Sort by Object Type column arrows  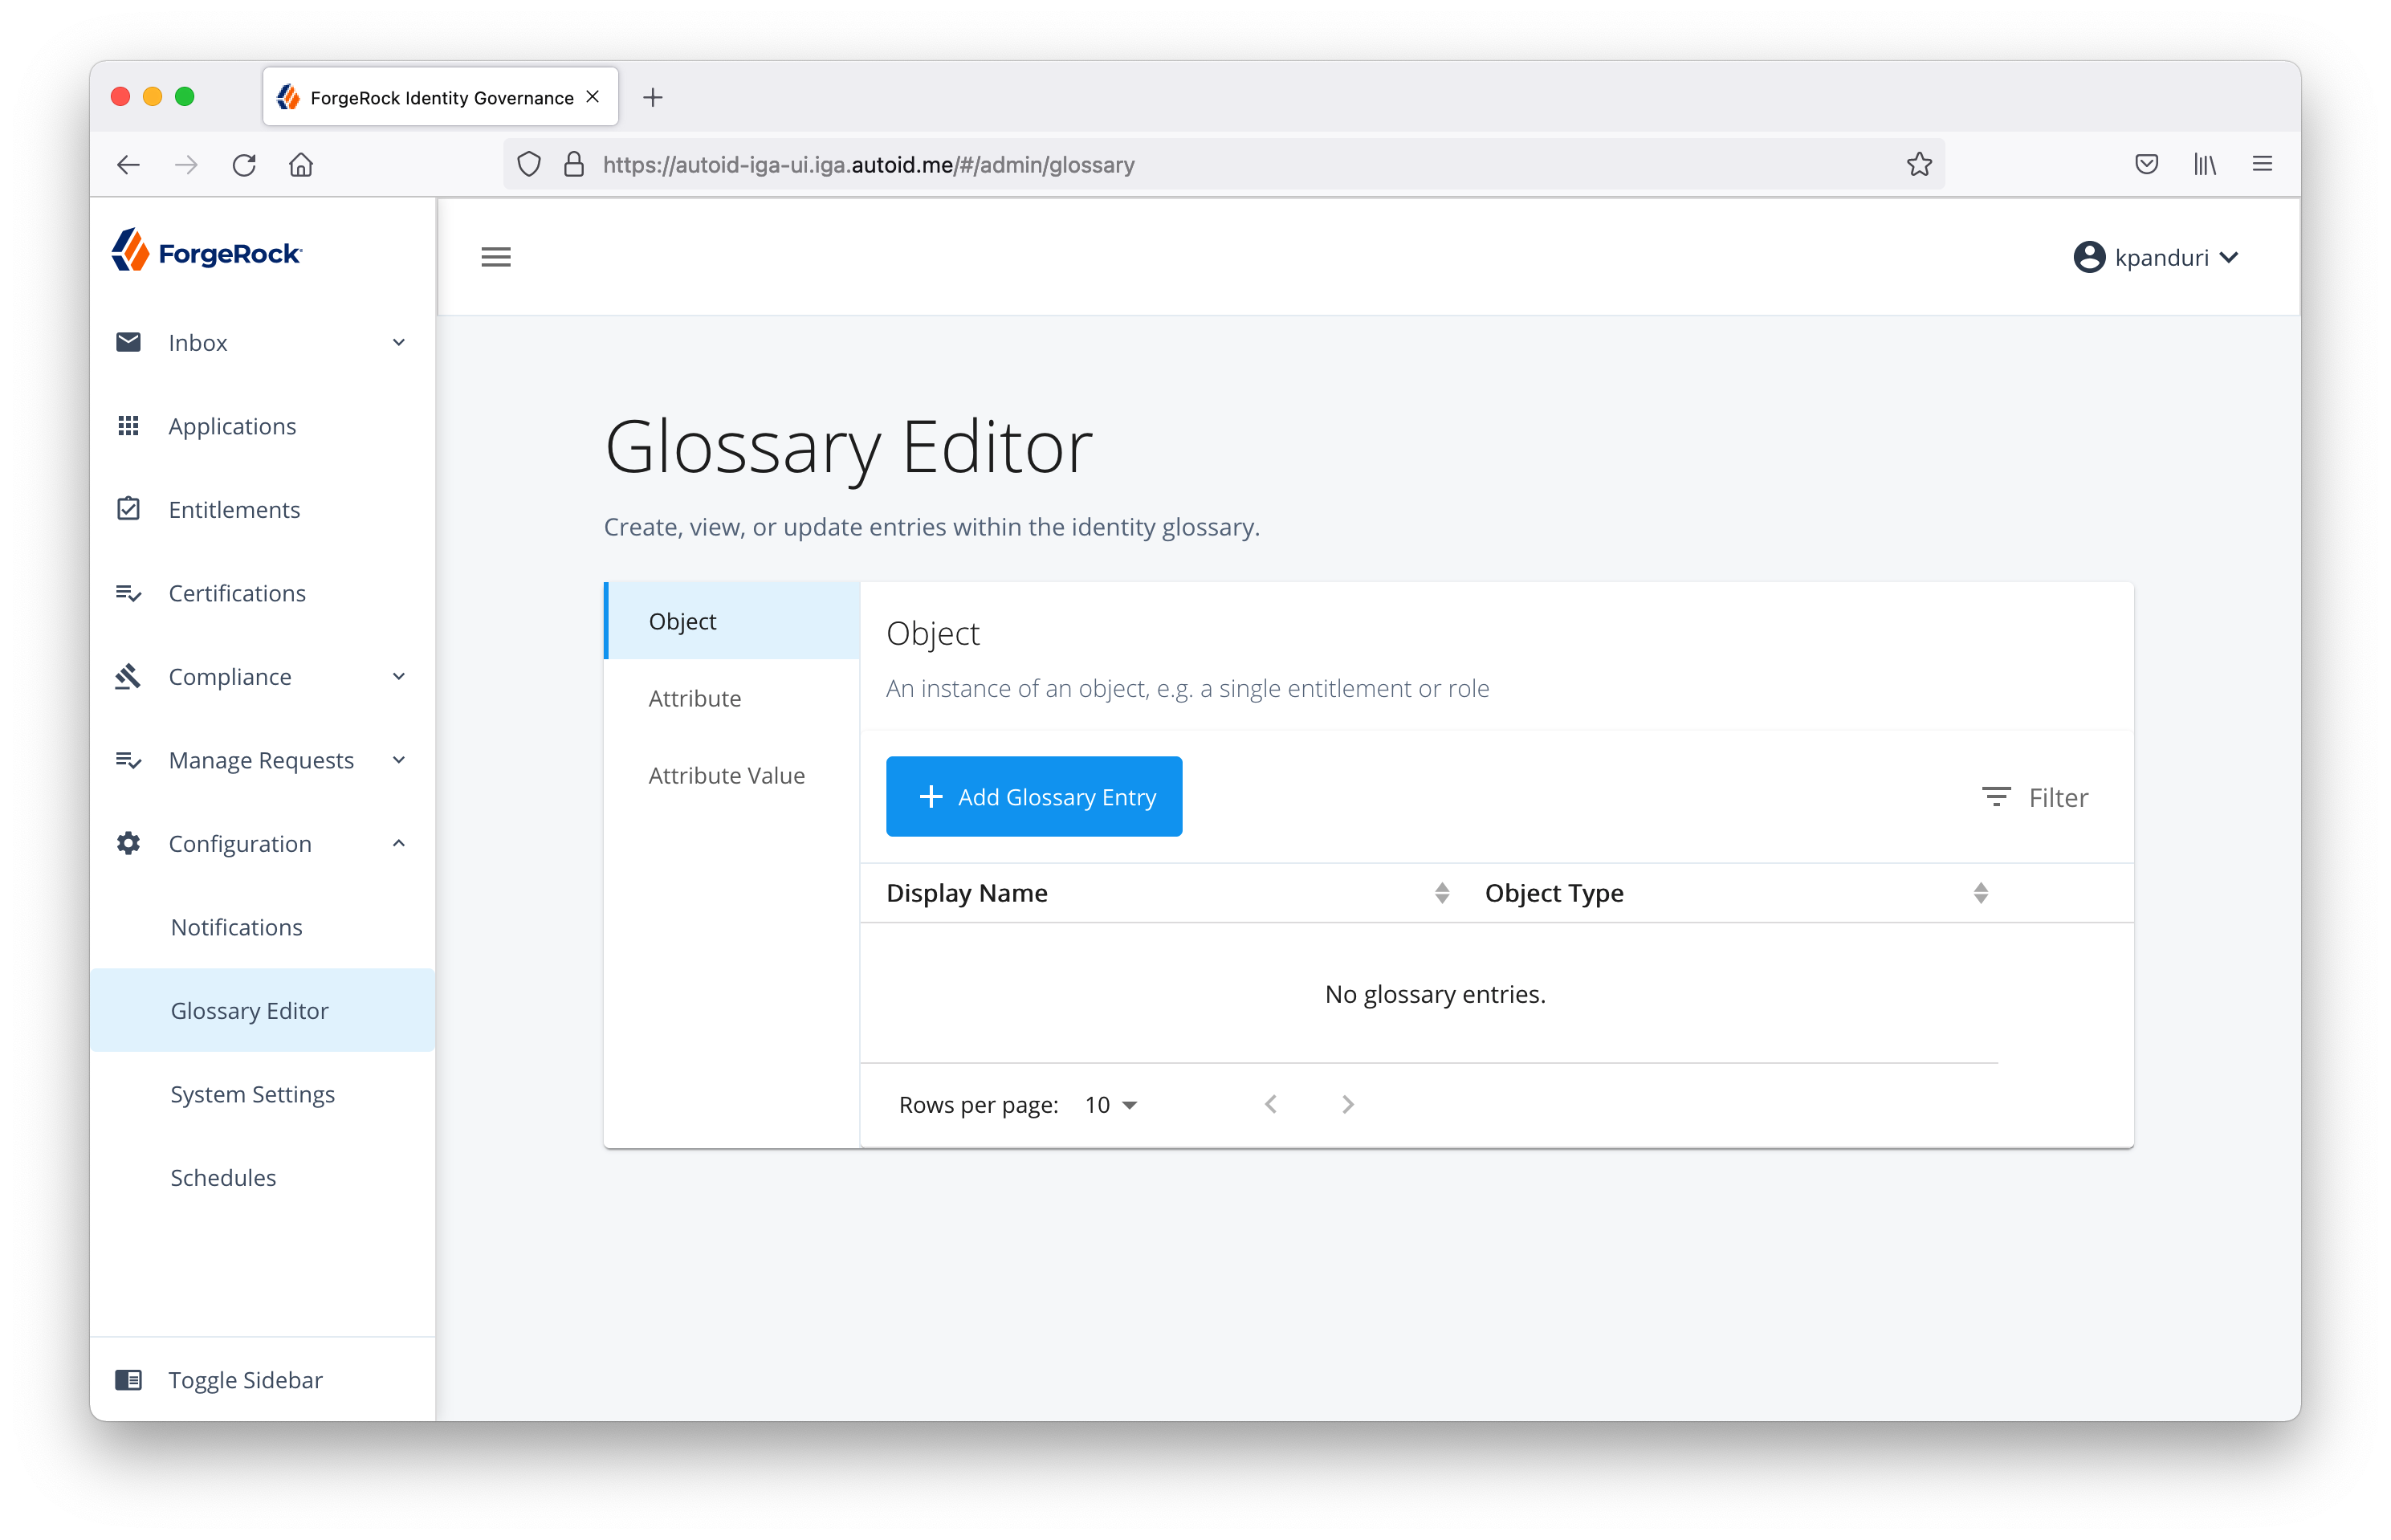(1980, 893)
